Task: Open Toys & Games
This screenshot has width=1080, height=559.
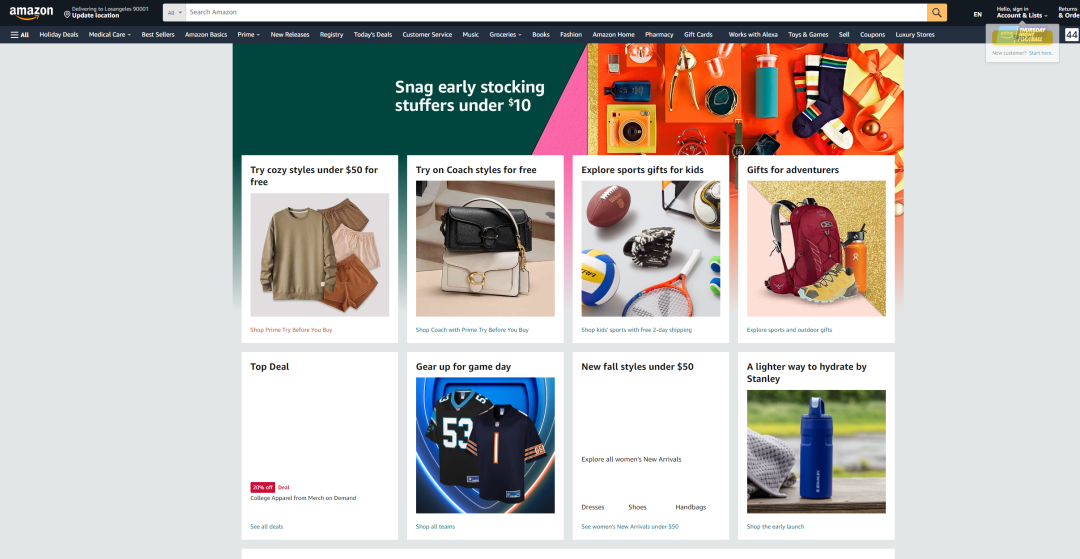Action: pos(808,34)
